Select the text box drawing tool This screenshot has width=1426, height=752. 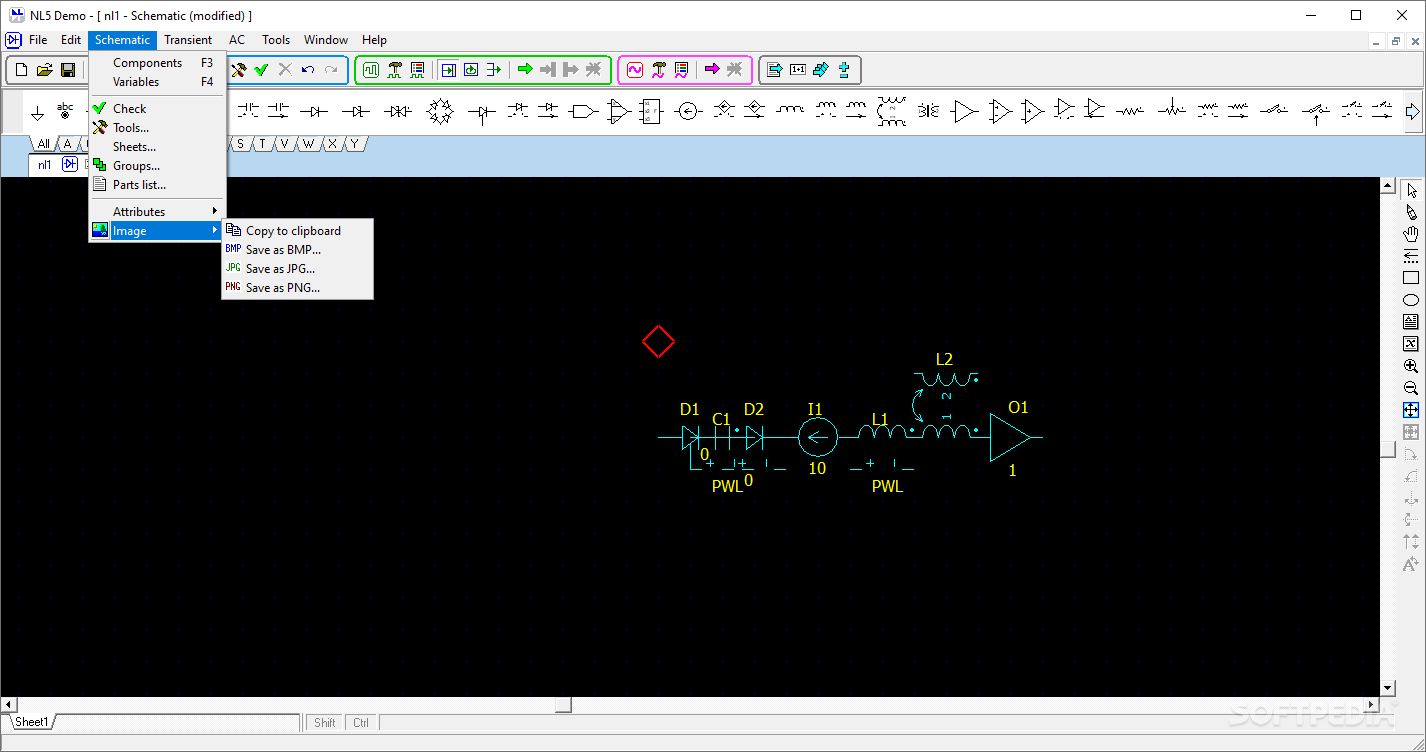(x=1411, y=322)
